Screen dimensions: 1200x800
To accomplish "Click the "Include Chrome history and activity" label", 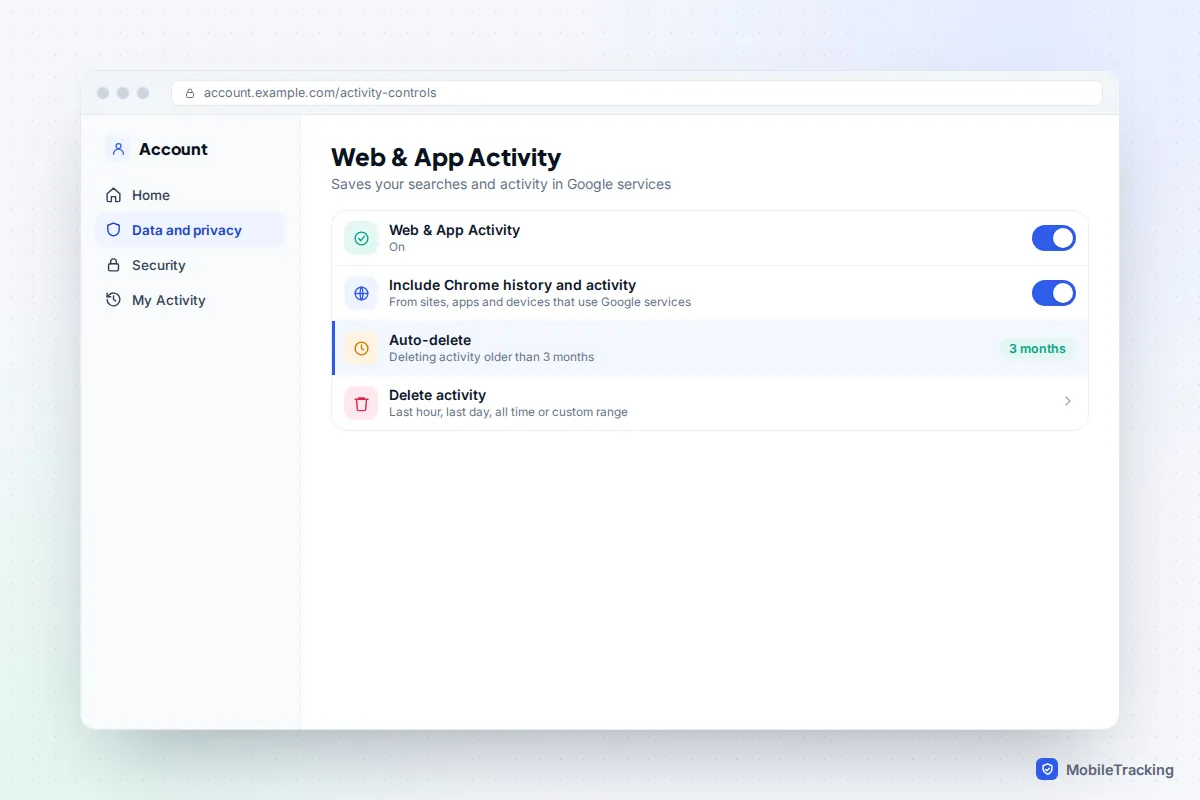I will (512, 285).
